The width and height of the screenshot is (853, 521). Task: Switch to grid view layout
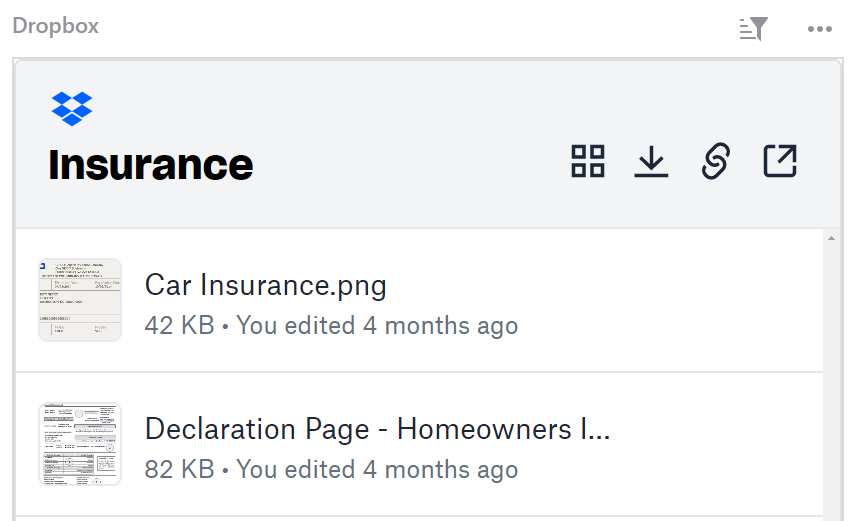[x=588, y=161]
